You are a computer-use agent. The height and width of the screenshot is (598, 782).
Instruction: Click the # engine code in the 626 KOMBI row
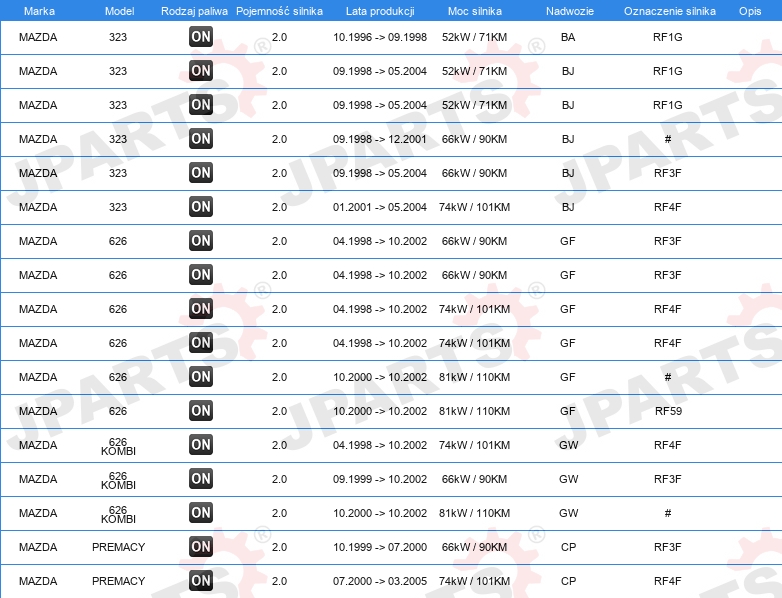tap(668, 513)
